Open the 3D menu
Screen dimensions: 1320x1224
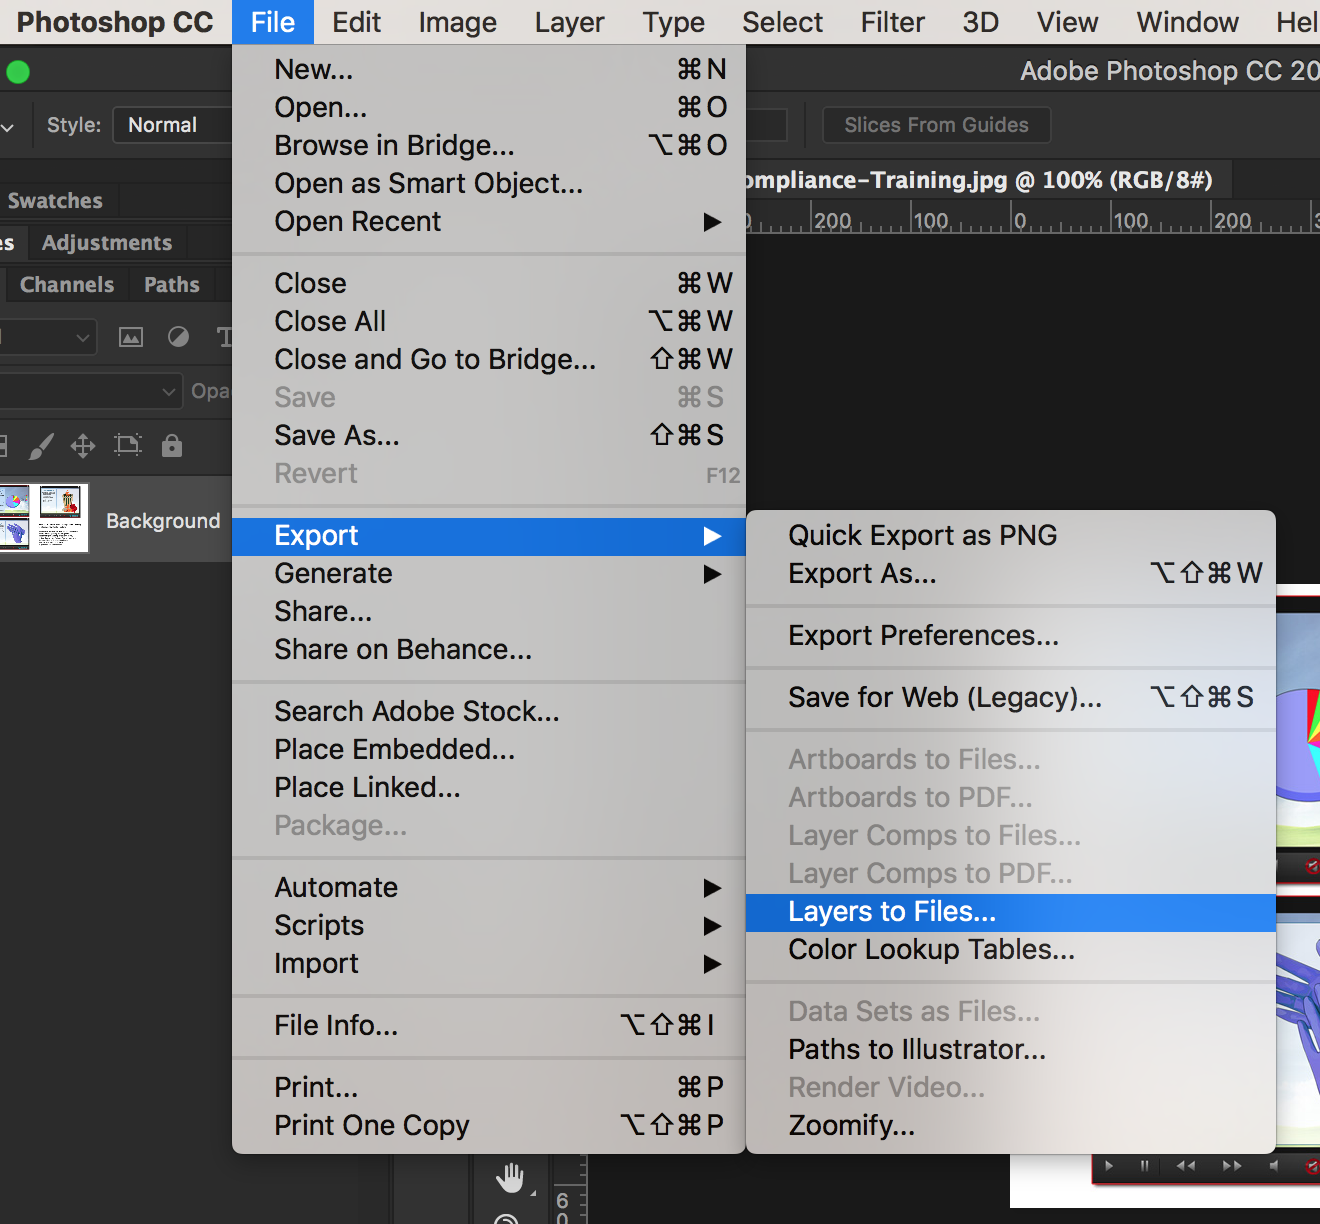point(980,22)
